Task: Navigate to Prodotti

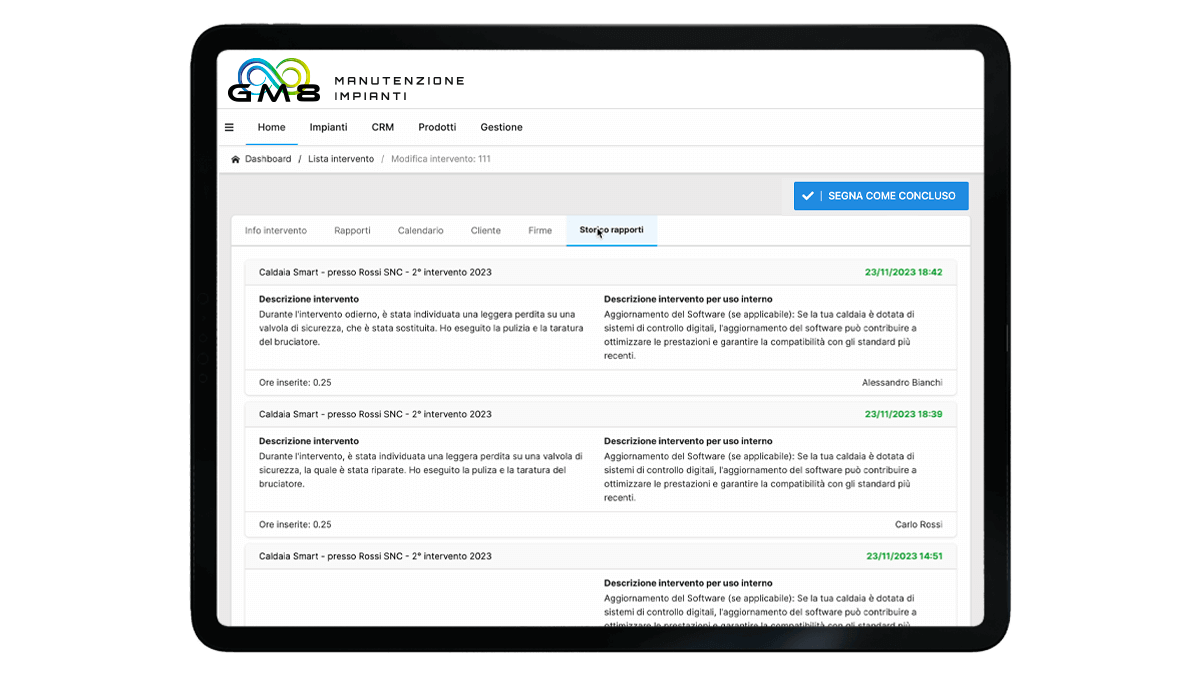Action: [437, 127]
